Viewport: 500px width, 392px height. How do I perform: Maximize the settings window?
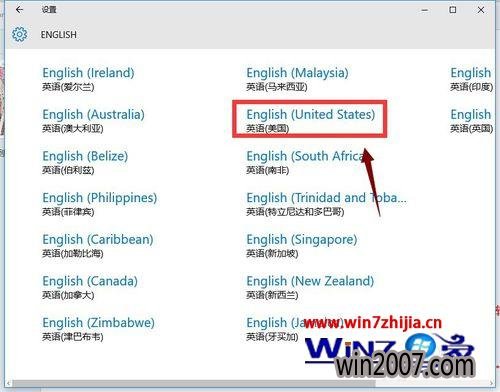pyautogui.click(x=453, y=10)
